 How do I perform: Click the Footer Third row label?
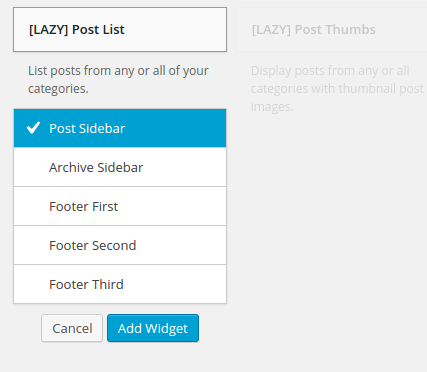tap(86, 284)
